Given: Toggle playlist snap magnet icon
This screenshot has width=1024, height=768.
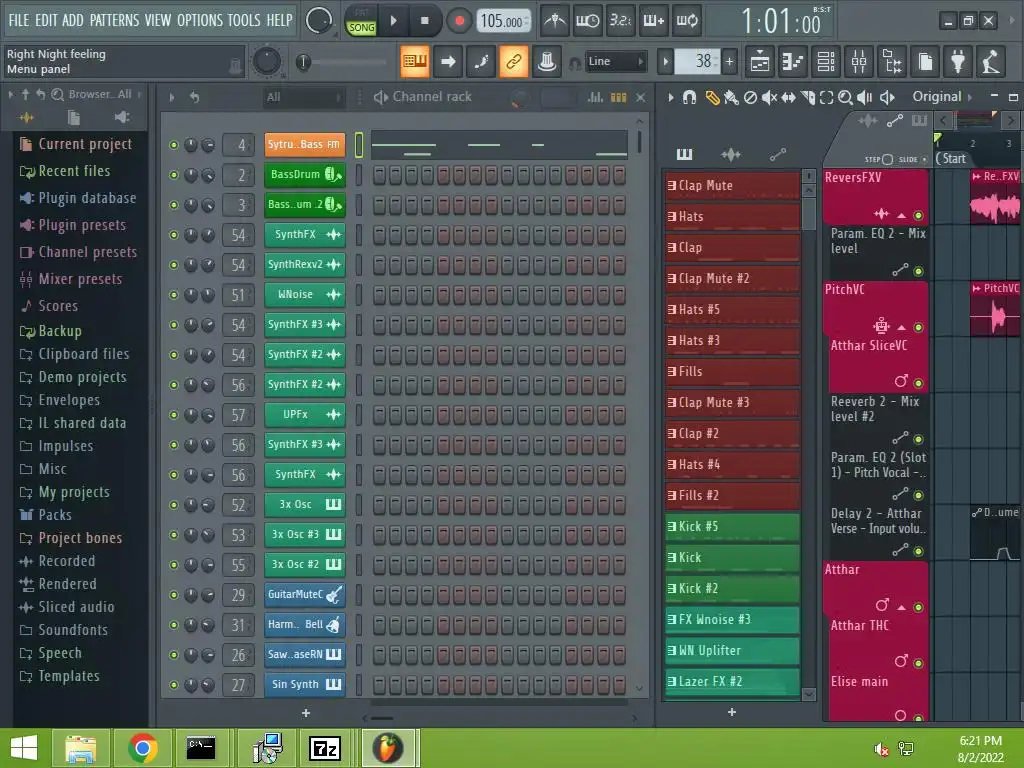Looking at the screenshot, I should (689, 98).
